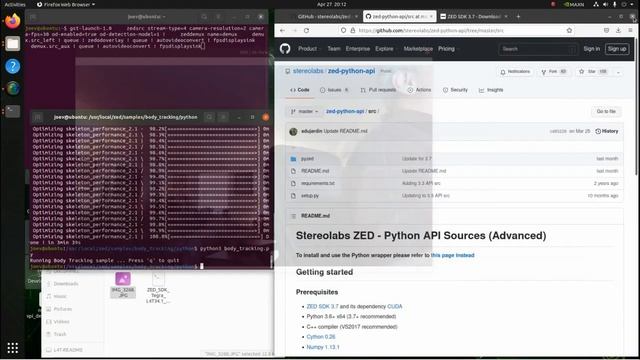Expand the Product menu on GitHub header

tap(309, 49)
